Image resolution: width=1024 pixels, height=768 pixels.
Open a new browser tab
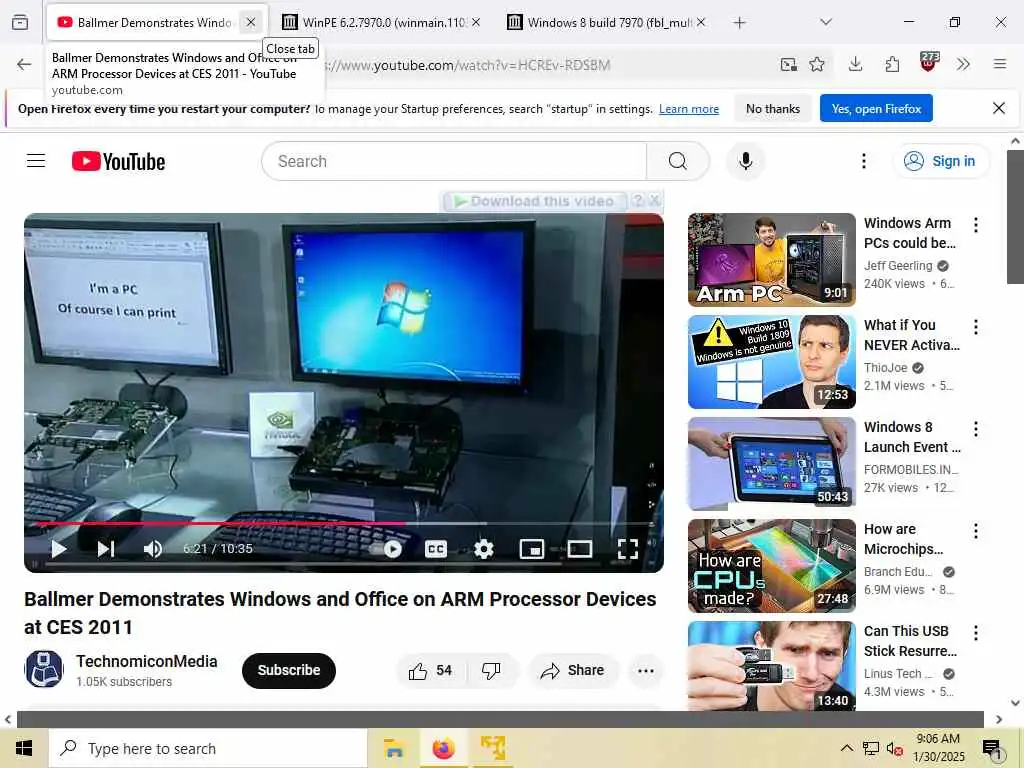(x=739, y=23)
